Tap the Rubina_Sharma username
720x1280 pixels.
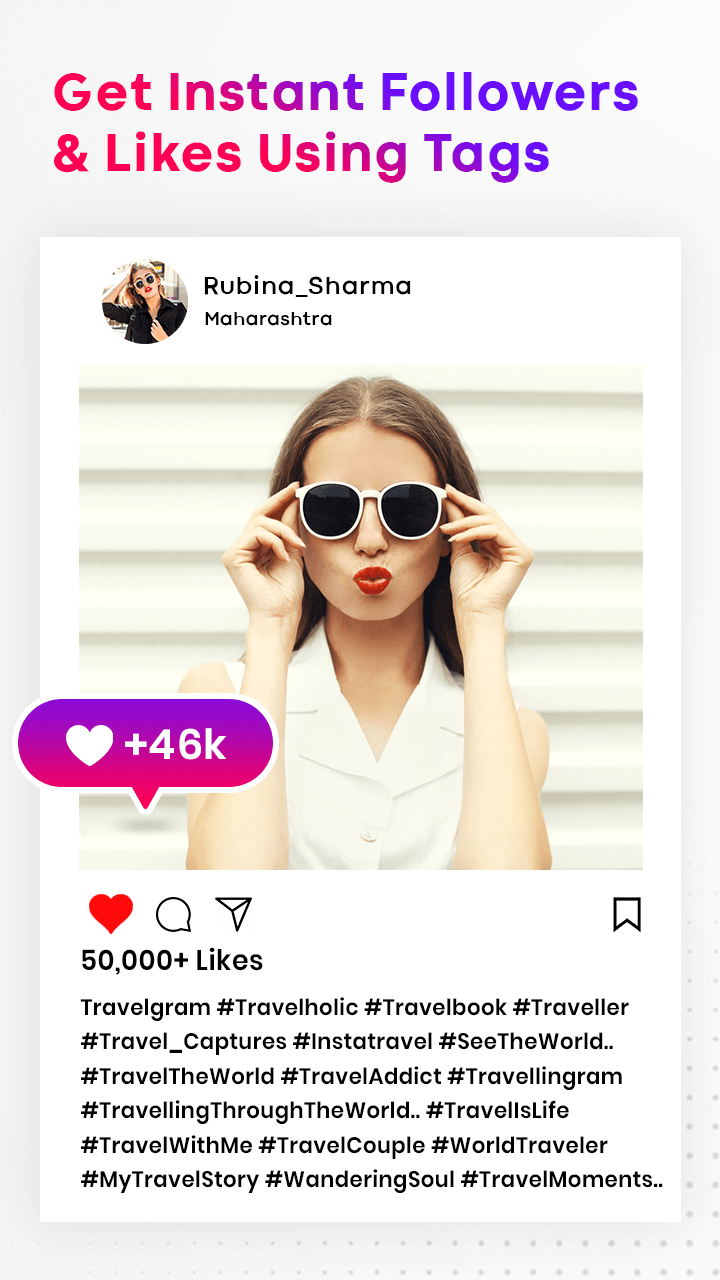point(307,286)
